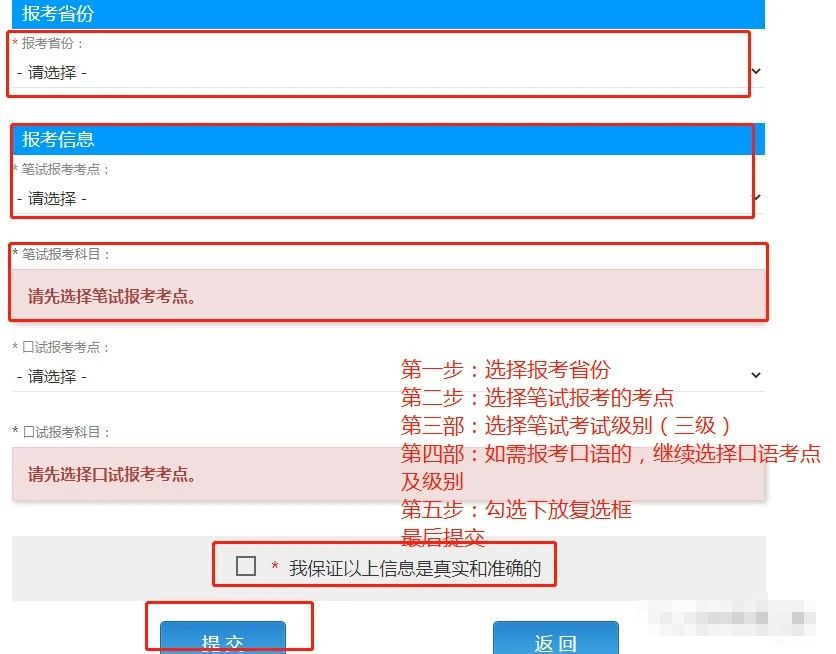Image resolution: width=836 pixels, height=654 pixels.
Task: Click the 我保证以上信息是真实和准确的 label text
Action: tap(415, 569)
